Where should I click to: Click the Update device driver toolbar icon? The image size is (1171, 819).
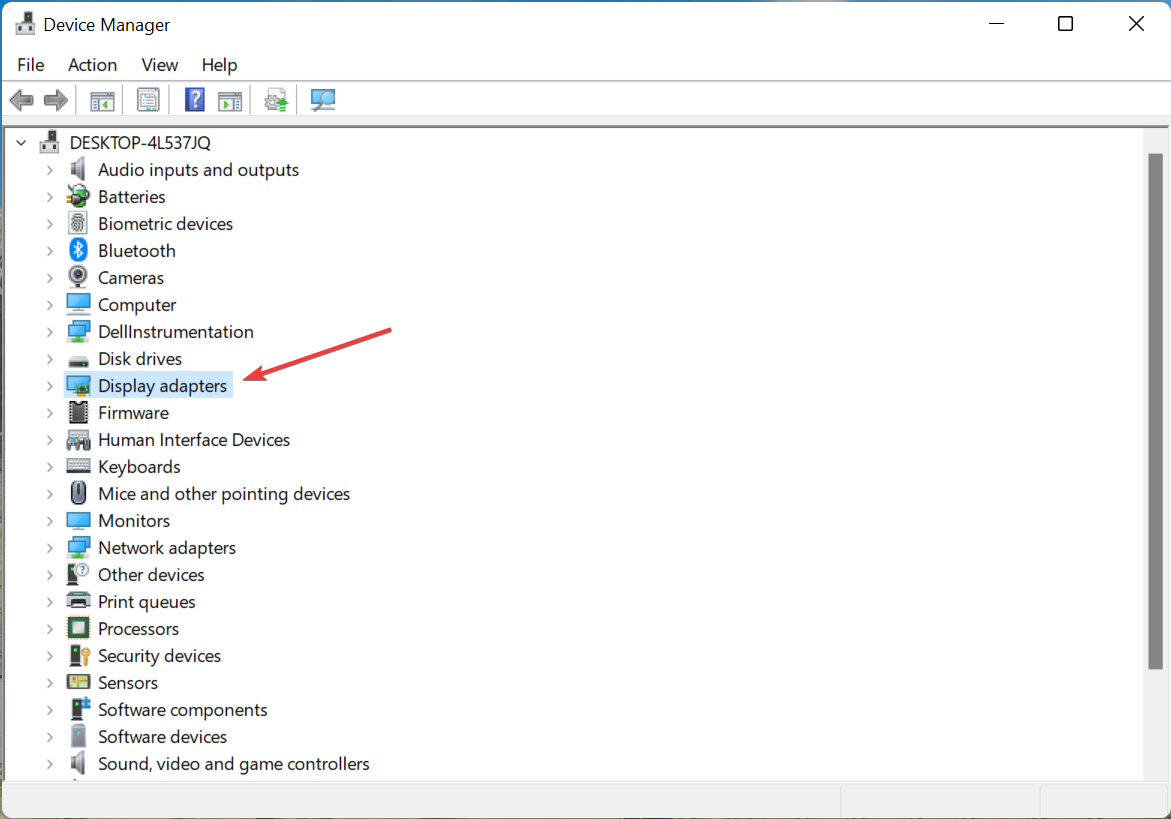pos(276,100)
